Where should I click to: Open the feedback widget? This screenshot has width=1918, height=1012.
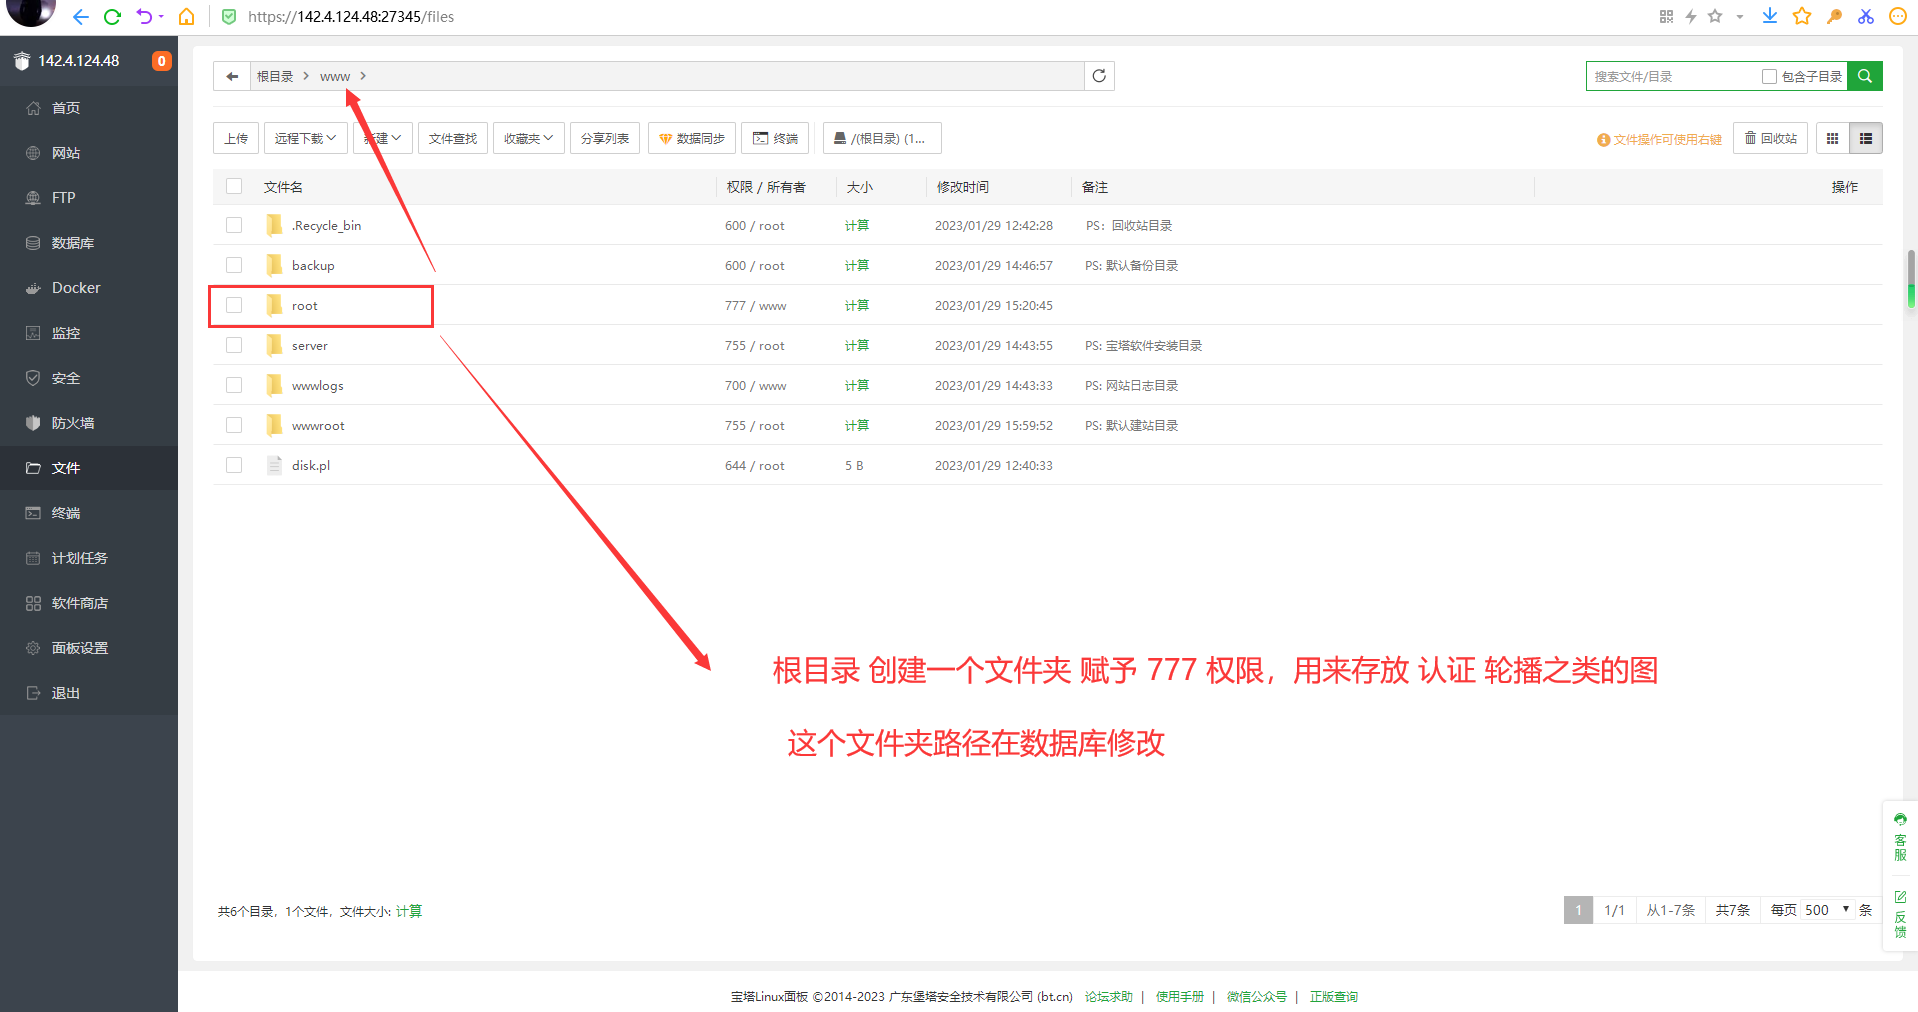click(x=1900, y=914)
